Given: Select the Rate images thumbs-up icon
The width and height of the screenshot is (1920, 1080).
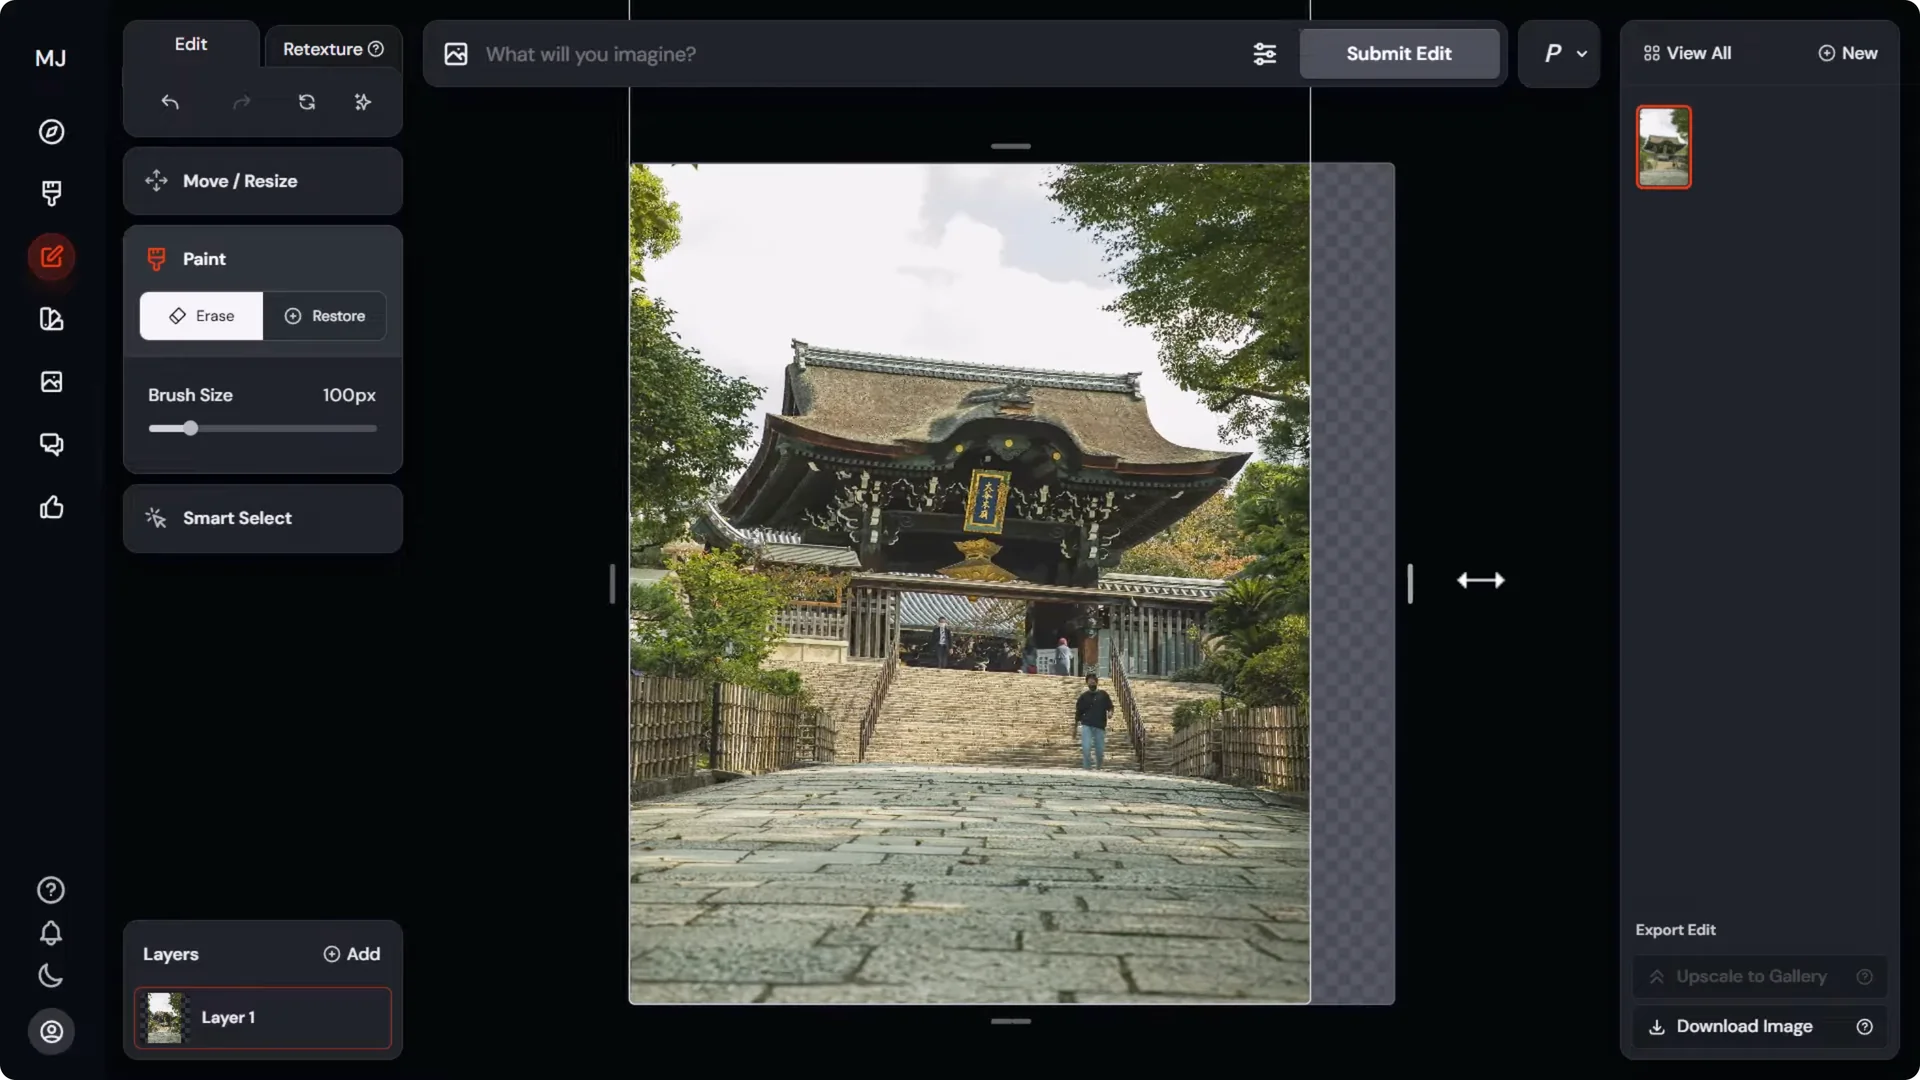Looking at the screenshot, I should point(51,507).
